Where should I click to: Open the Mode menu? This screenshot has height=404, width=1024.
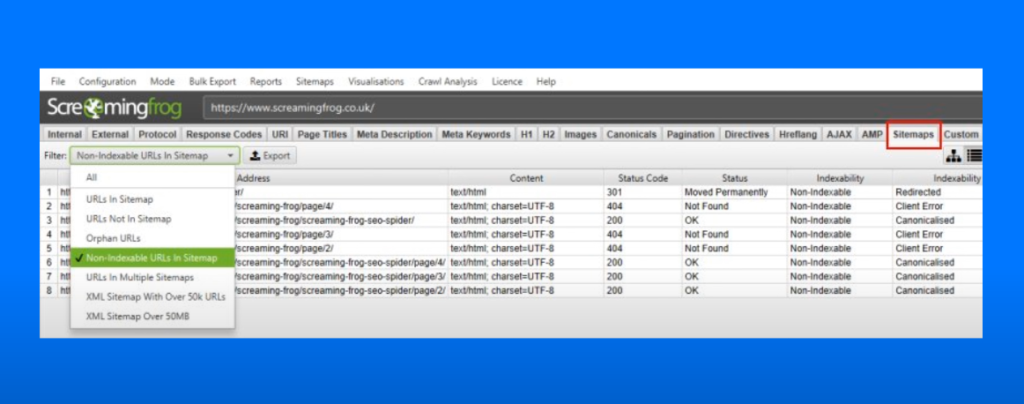click(x=163, y=82)
